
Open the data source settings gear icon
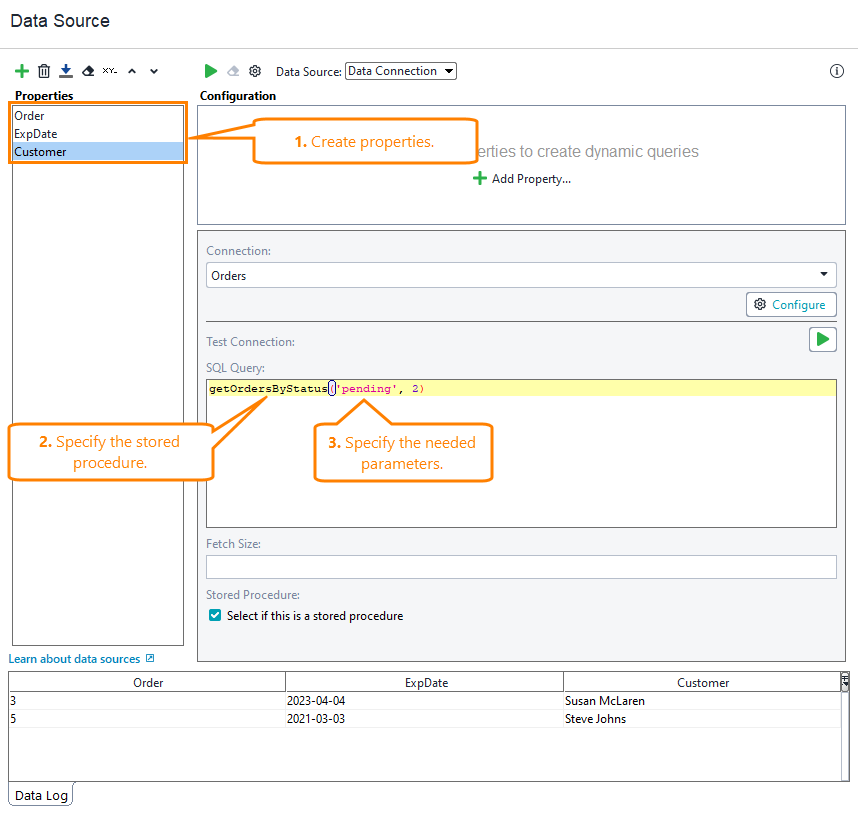(x=255, y=71)
